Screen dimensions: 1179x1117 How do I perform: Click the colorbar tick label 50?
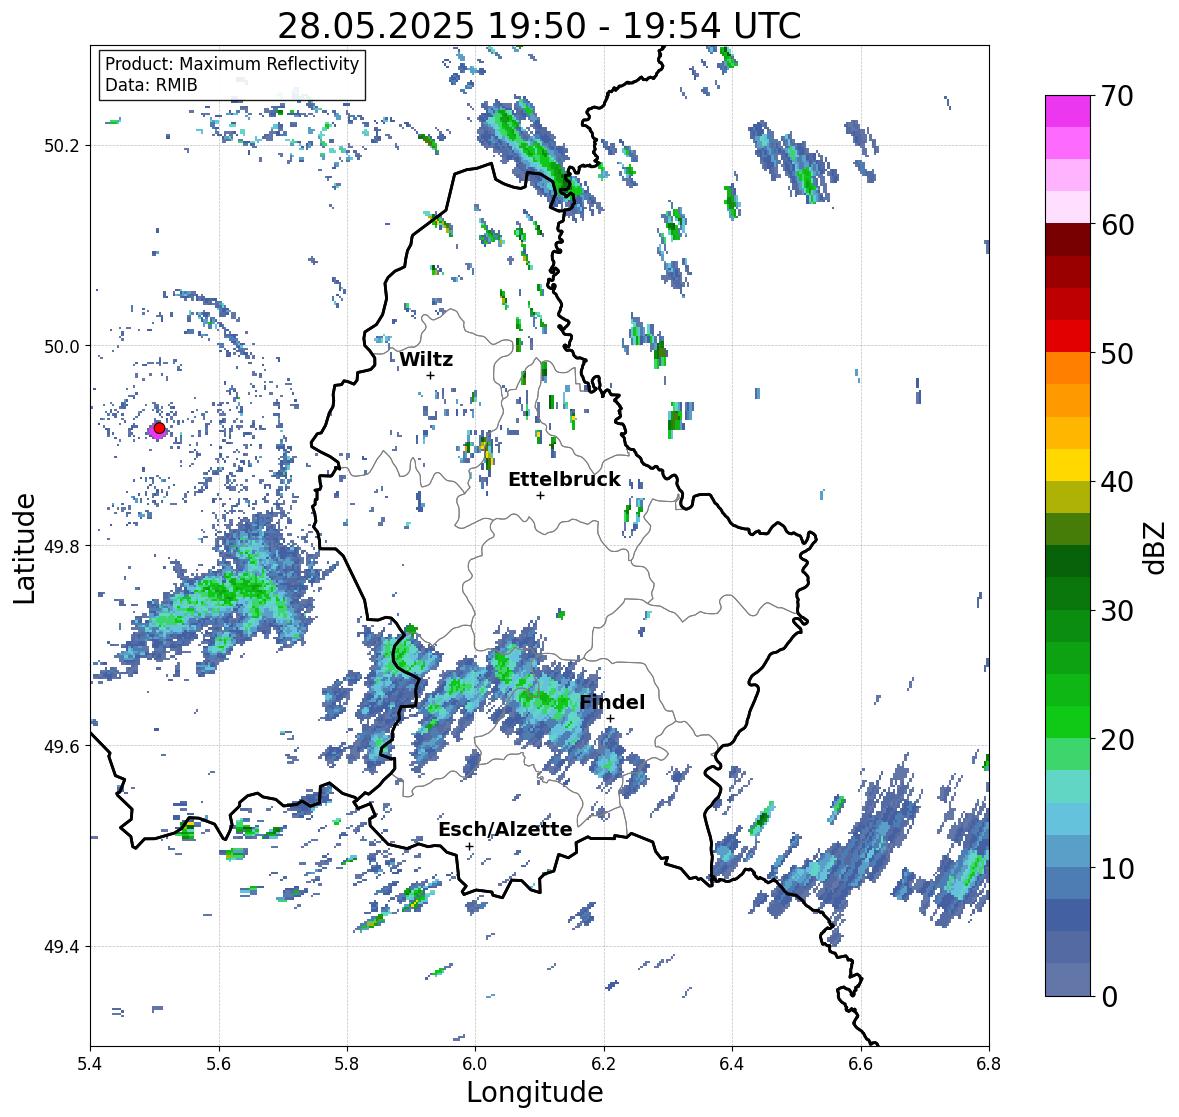pos(1117,353)
